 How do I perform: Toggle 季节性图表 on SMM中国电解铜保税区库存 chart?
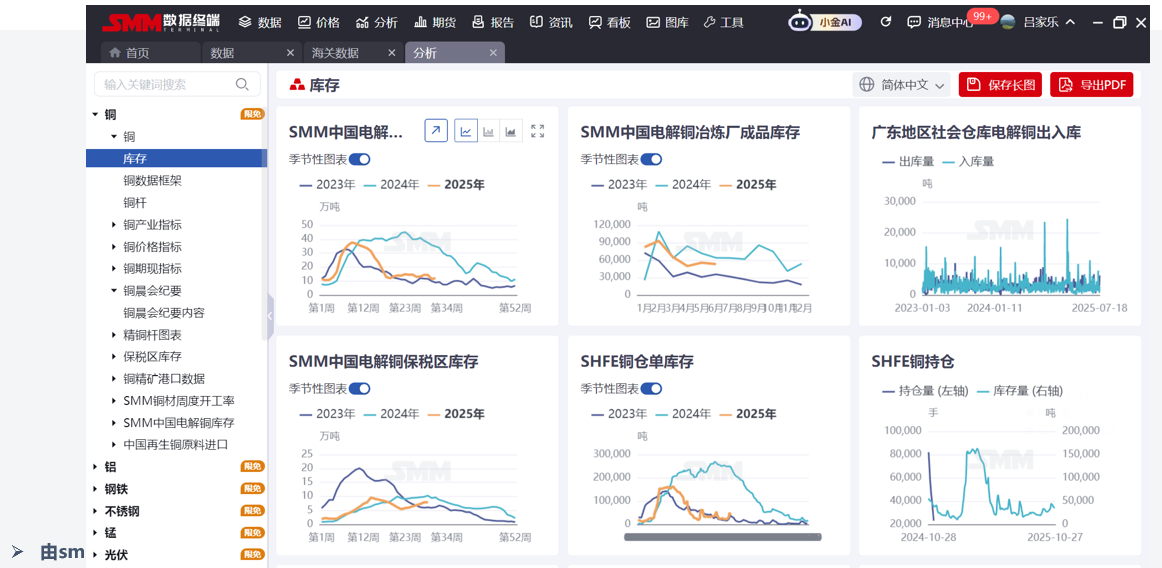tap(359, 388)
